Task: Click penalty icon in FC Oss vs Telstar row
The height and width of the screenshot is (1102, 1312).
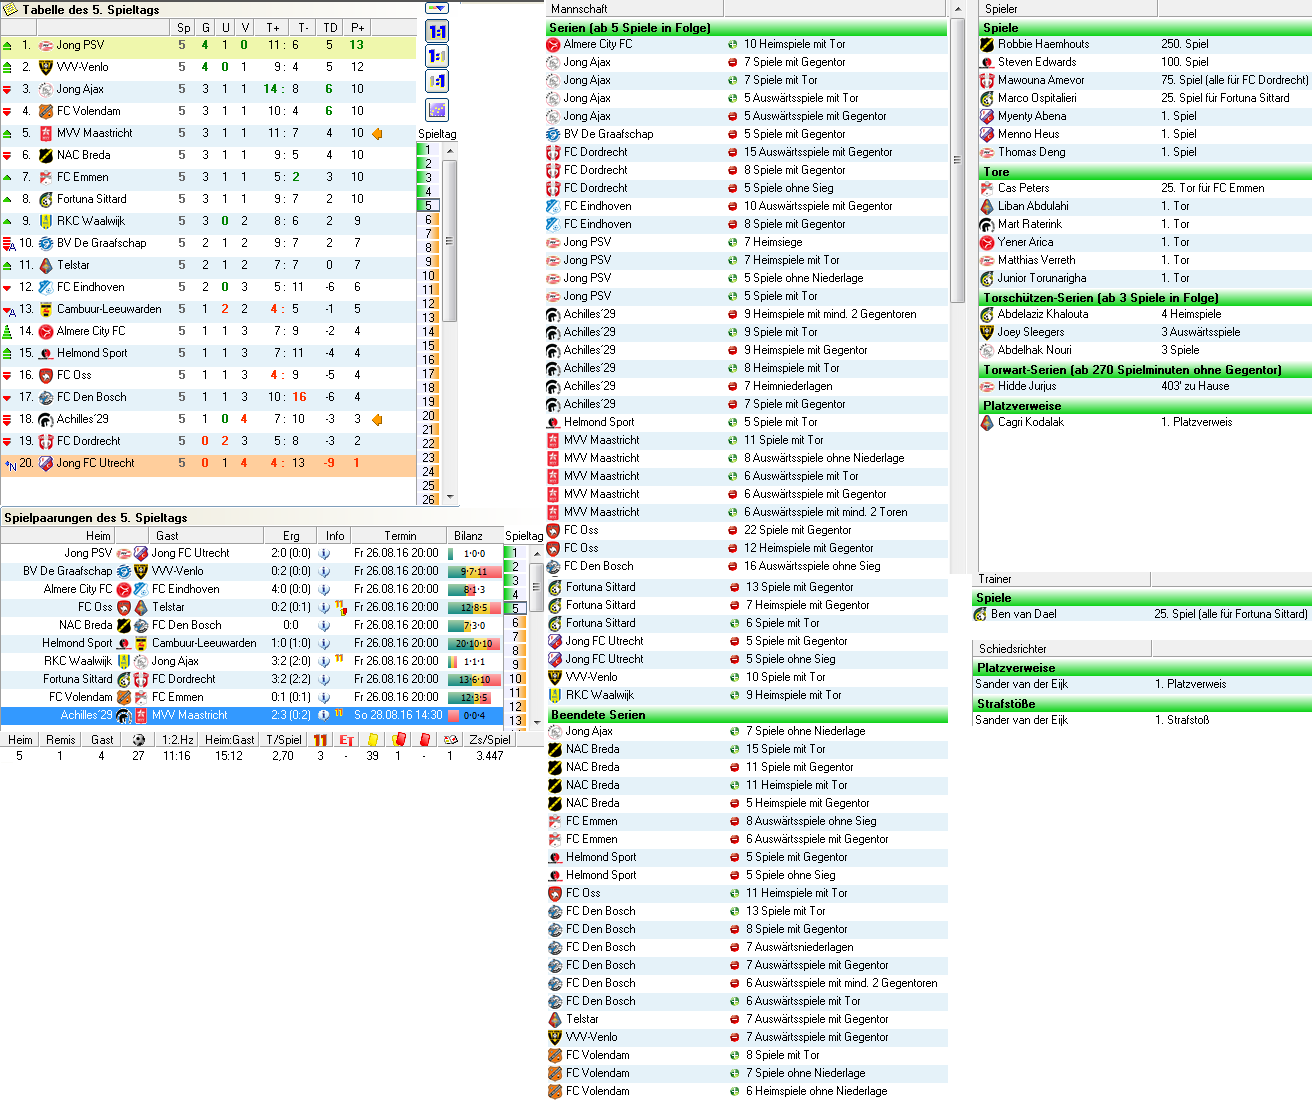Action: pos(340,606)
